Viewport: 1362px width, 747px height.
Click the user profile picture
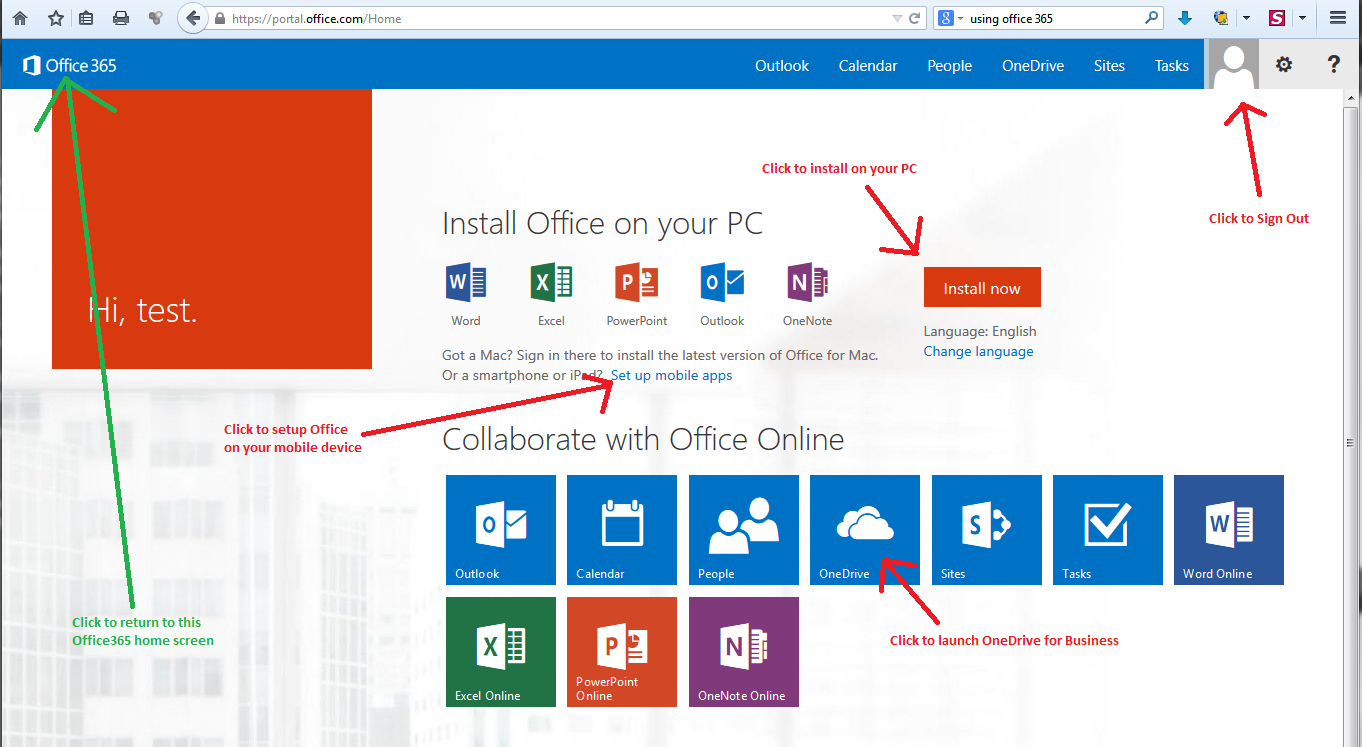[x=1234, y=65]
